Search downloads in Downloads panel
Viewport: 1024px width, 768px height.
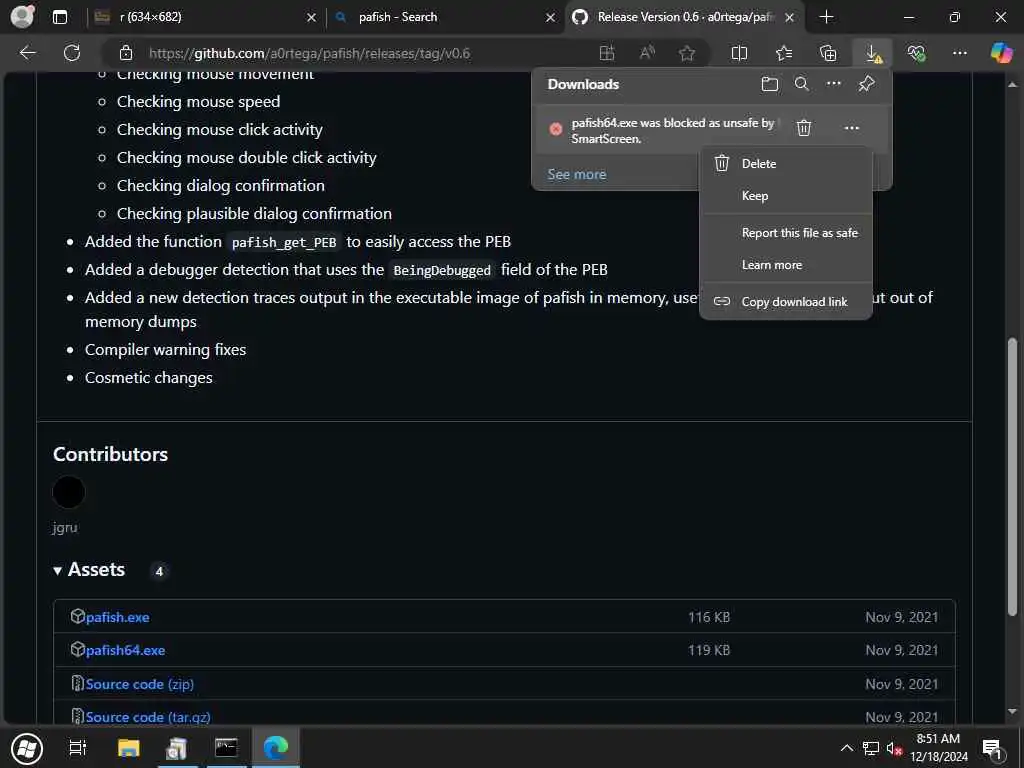(x=801, y=84)
